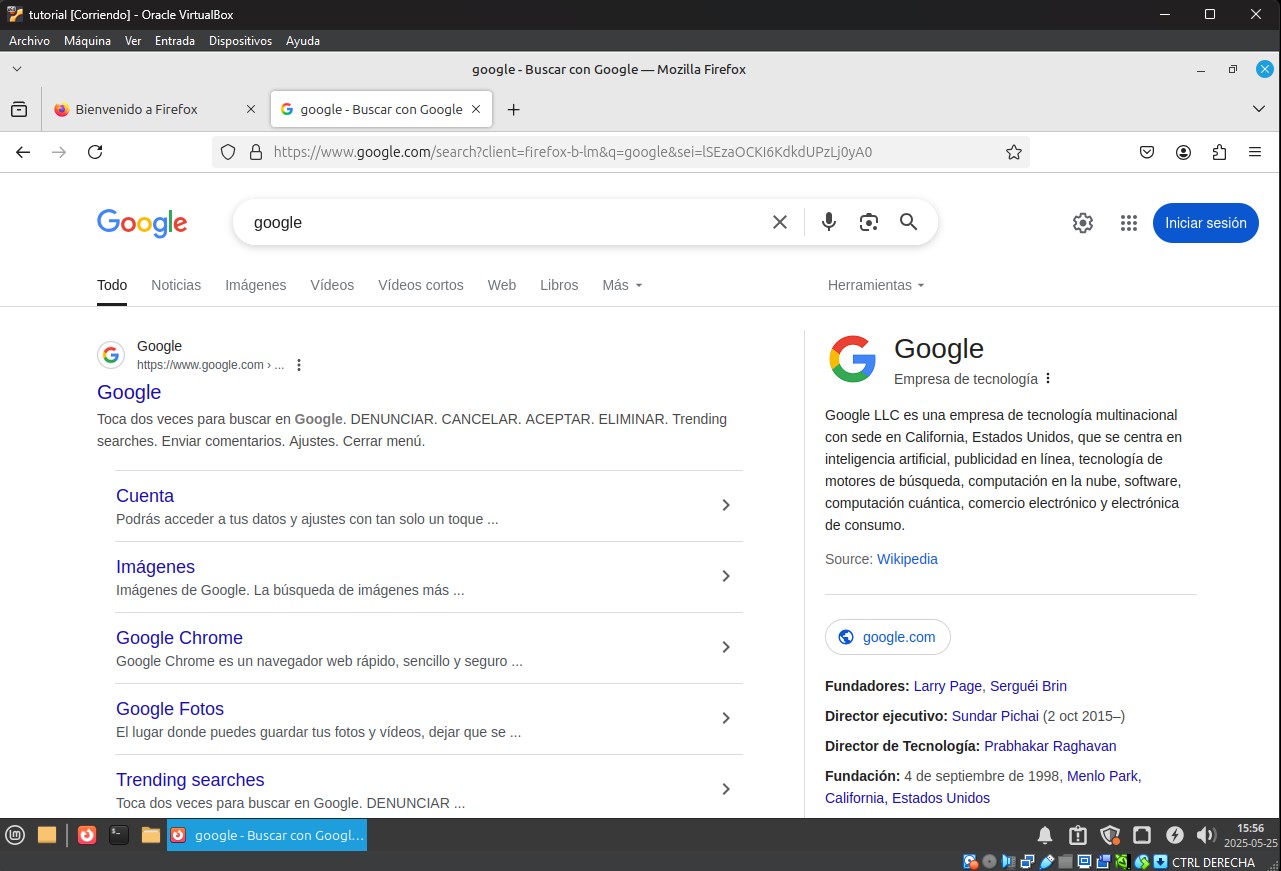Select the Noticias results tab
The height and width of the screenshot is (871, 1281).
click(x=176, y=285)
